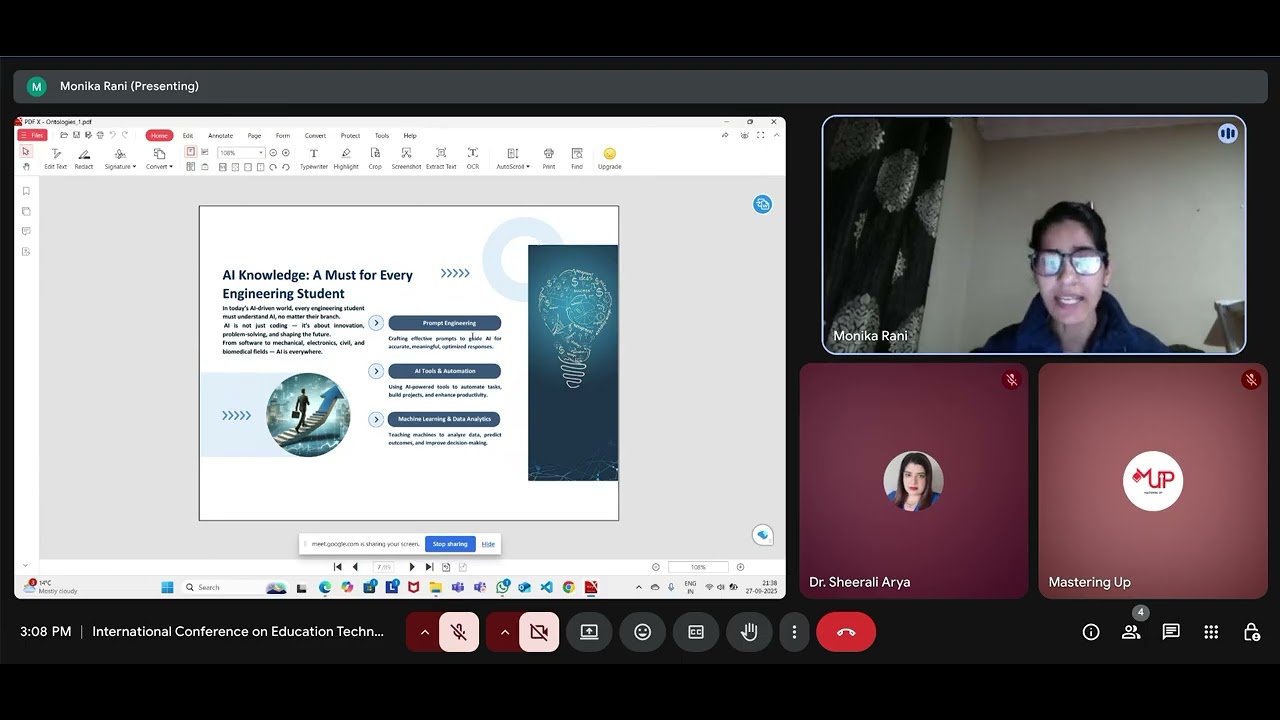Expand video settings arrow next to camera

click(x=504, y=632)
